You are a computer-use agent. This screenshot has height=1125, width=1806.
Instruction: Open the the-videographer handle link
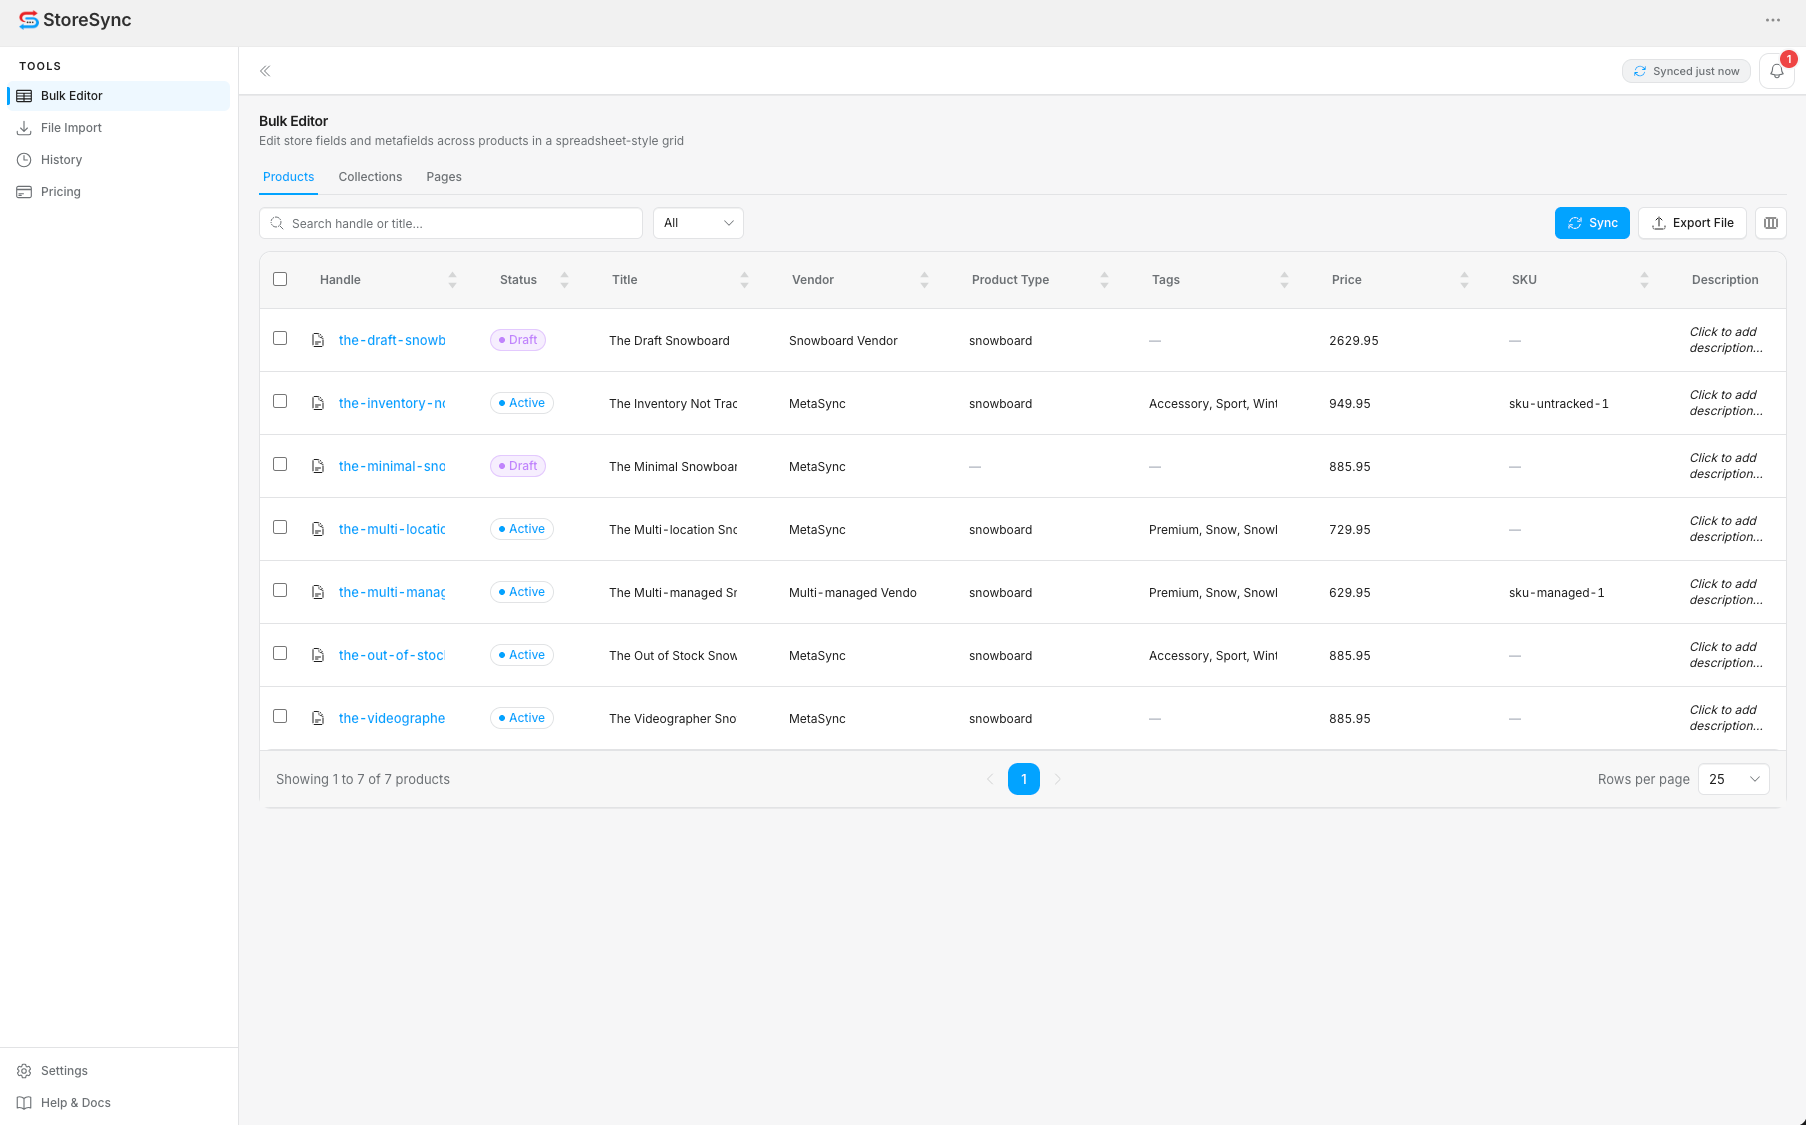(392, 718)
